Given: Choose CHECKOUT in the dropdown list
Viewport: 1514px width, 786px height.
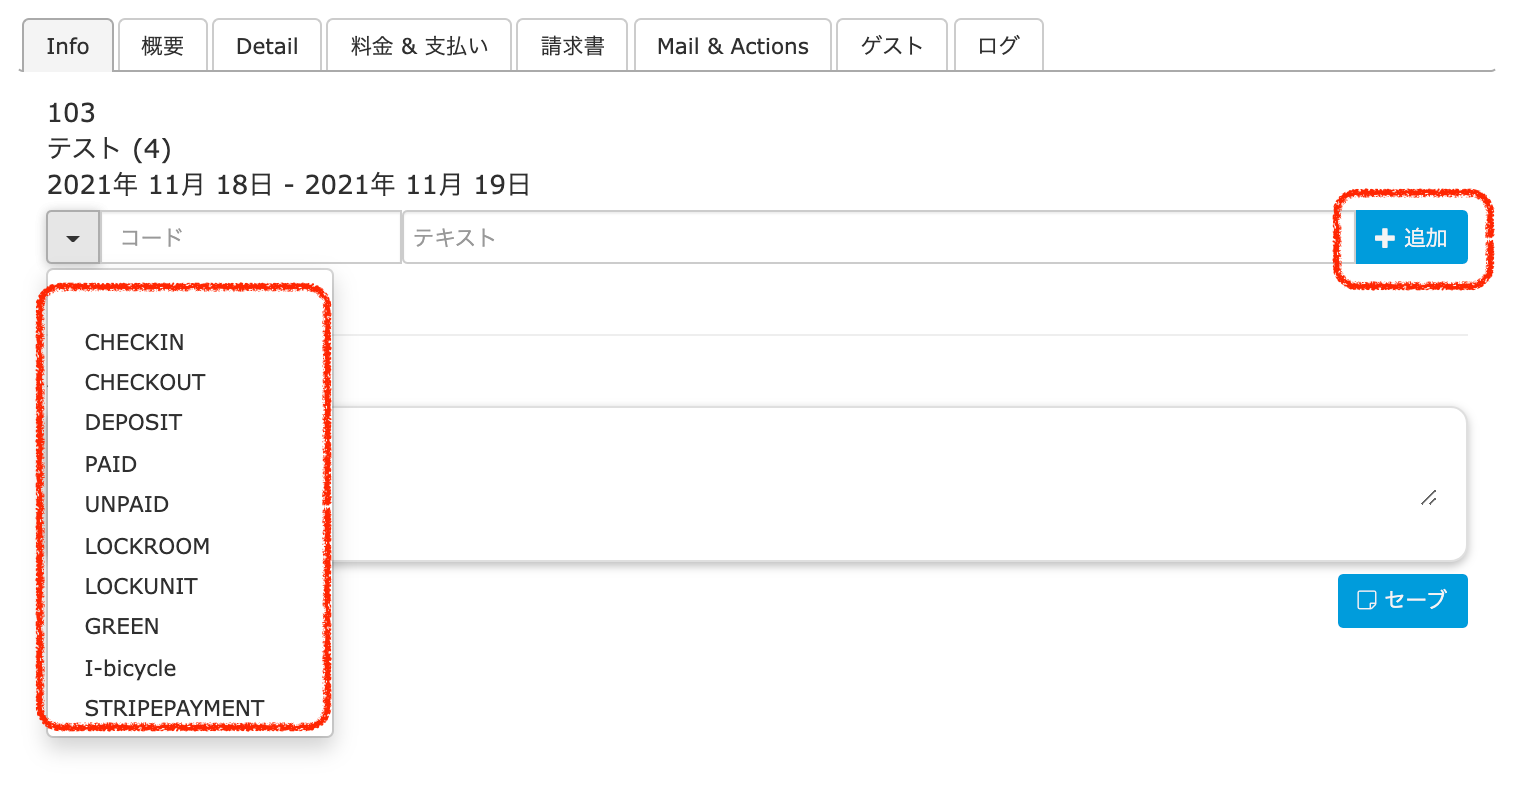Looking at the screenshot, I should click(145, 382).
